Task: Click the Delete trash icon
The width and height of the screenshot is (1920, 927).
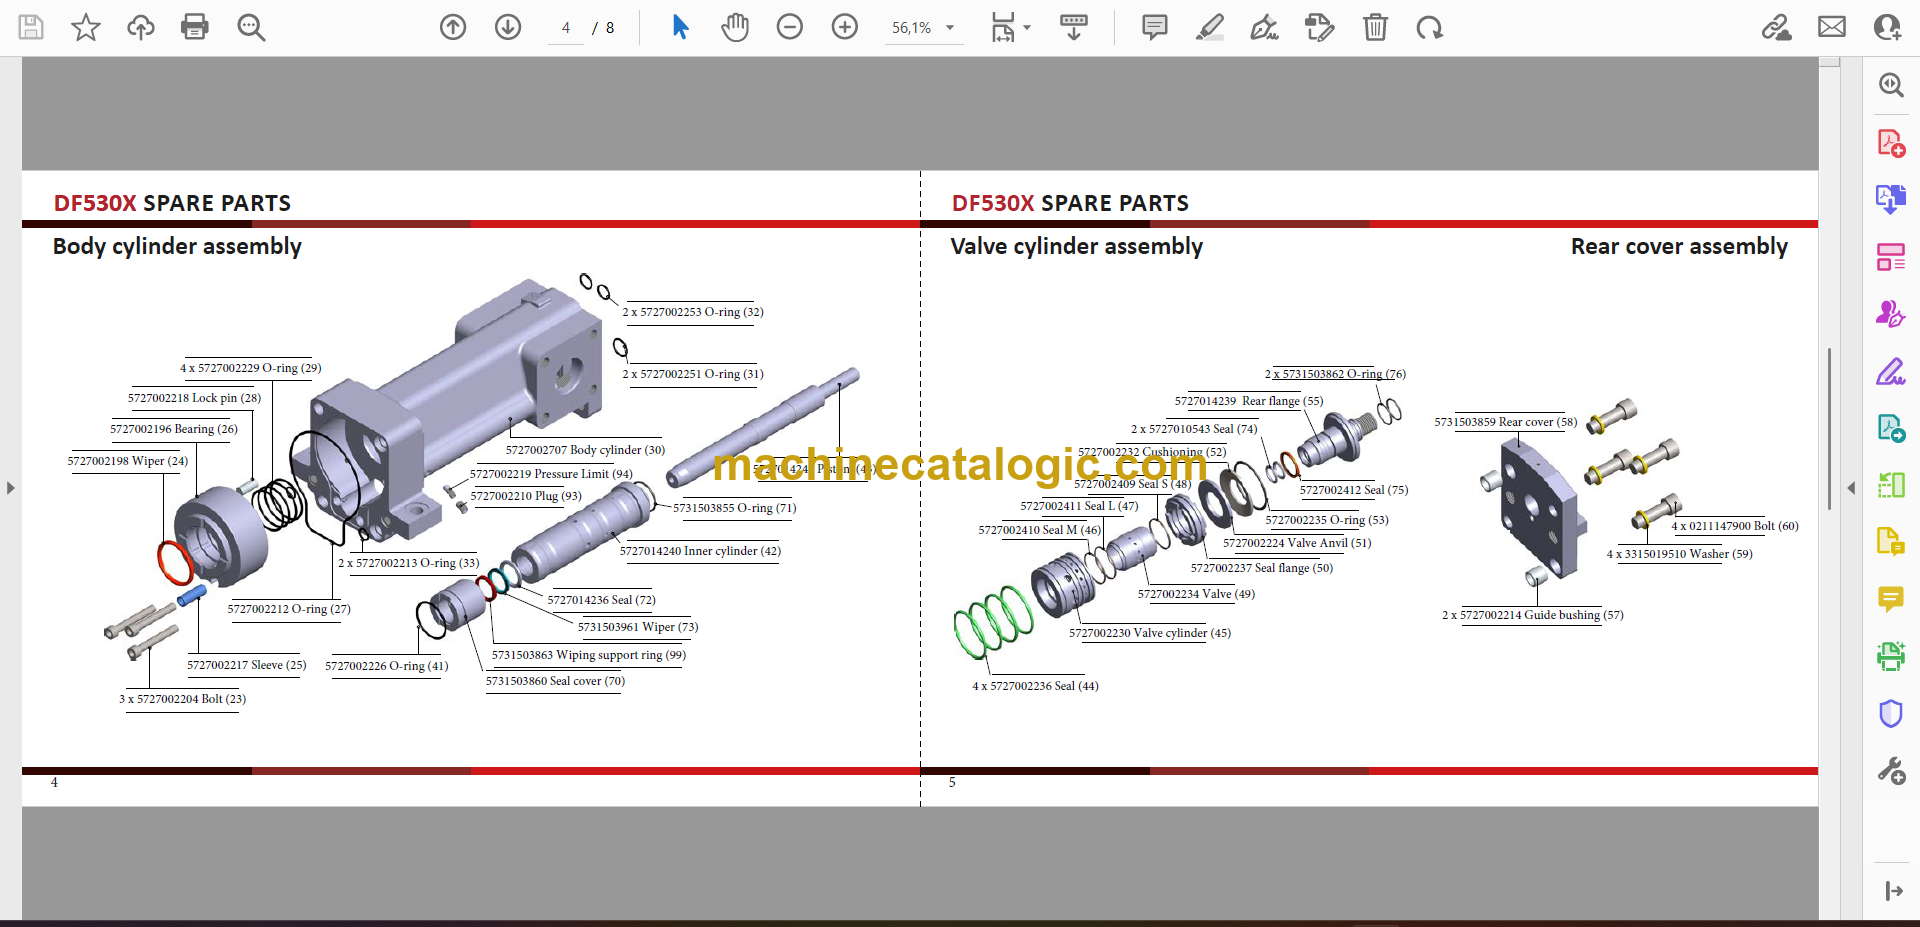Action: click(x=1376, y=27)
